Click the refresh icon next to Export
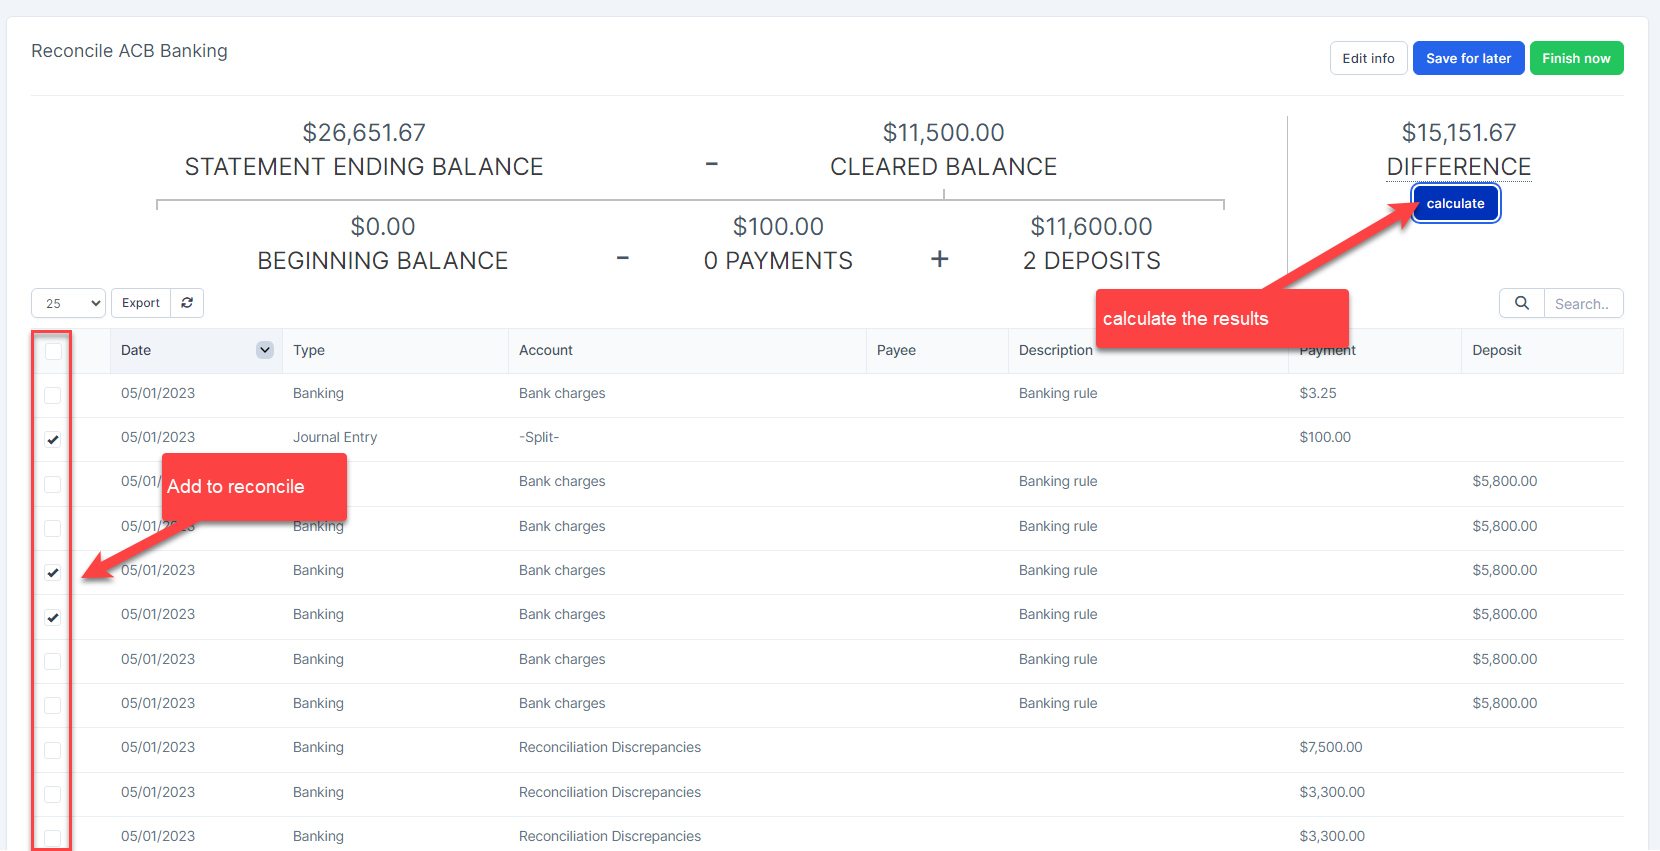The image size is (1660, 851). 187,303
